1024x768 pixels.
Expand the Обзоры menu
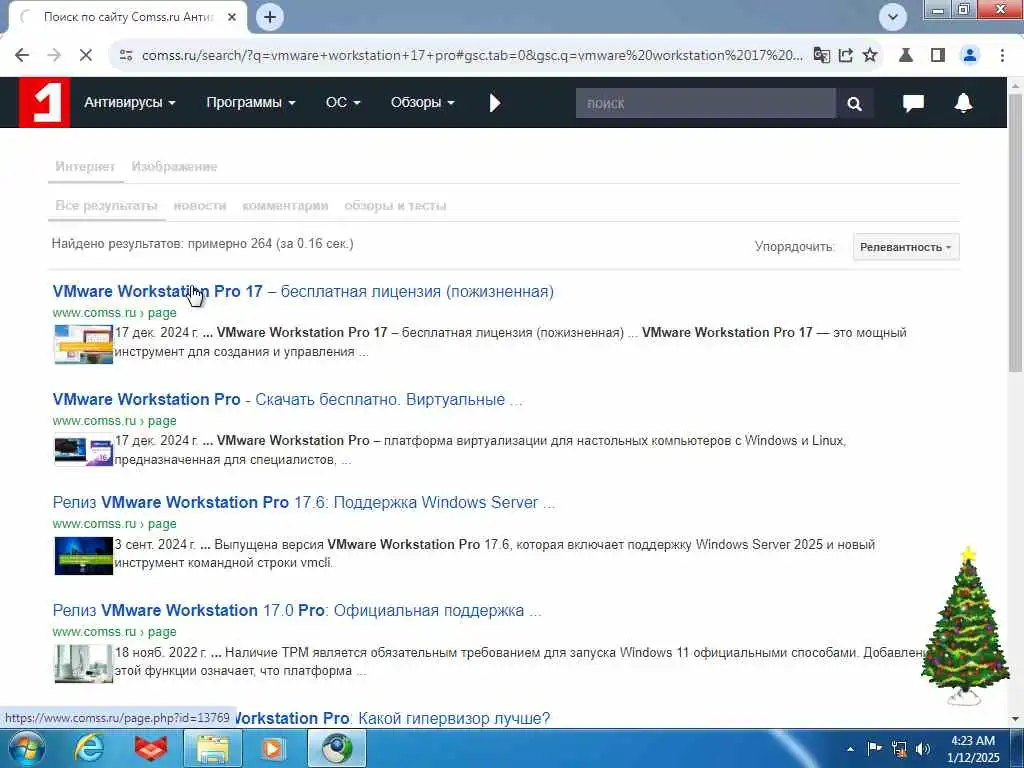pyautogui.click(x=423, y=103)
